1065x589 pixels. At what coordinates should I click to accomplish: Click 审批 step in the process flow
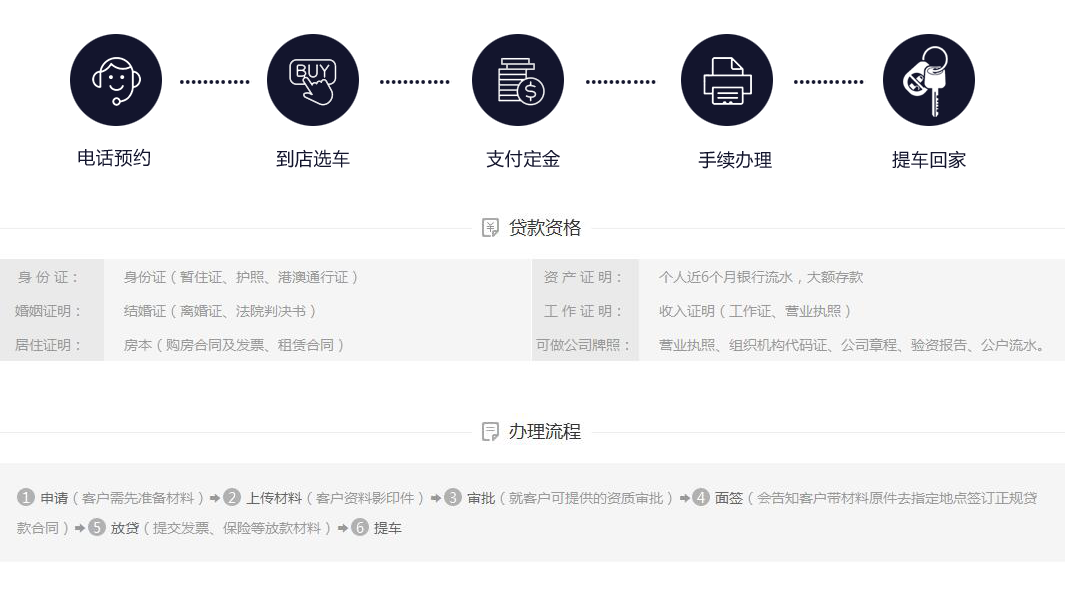(x=481, y=498)
